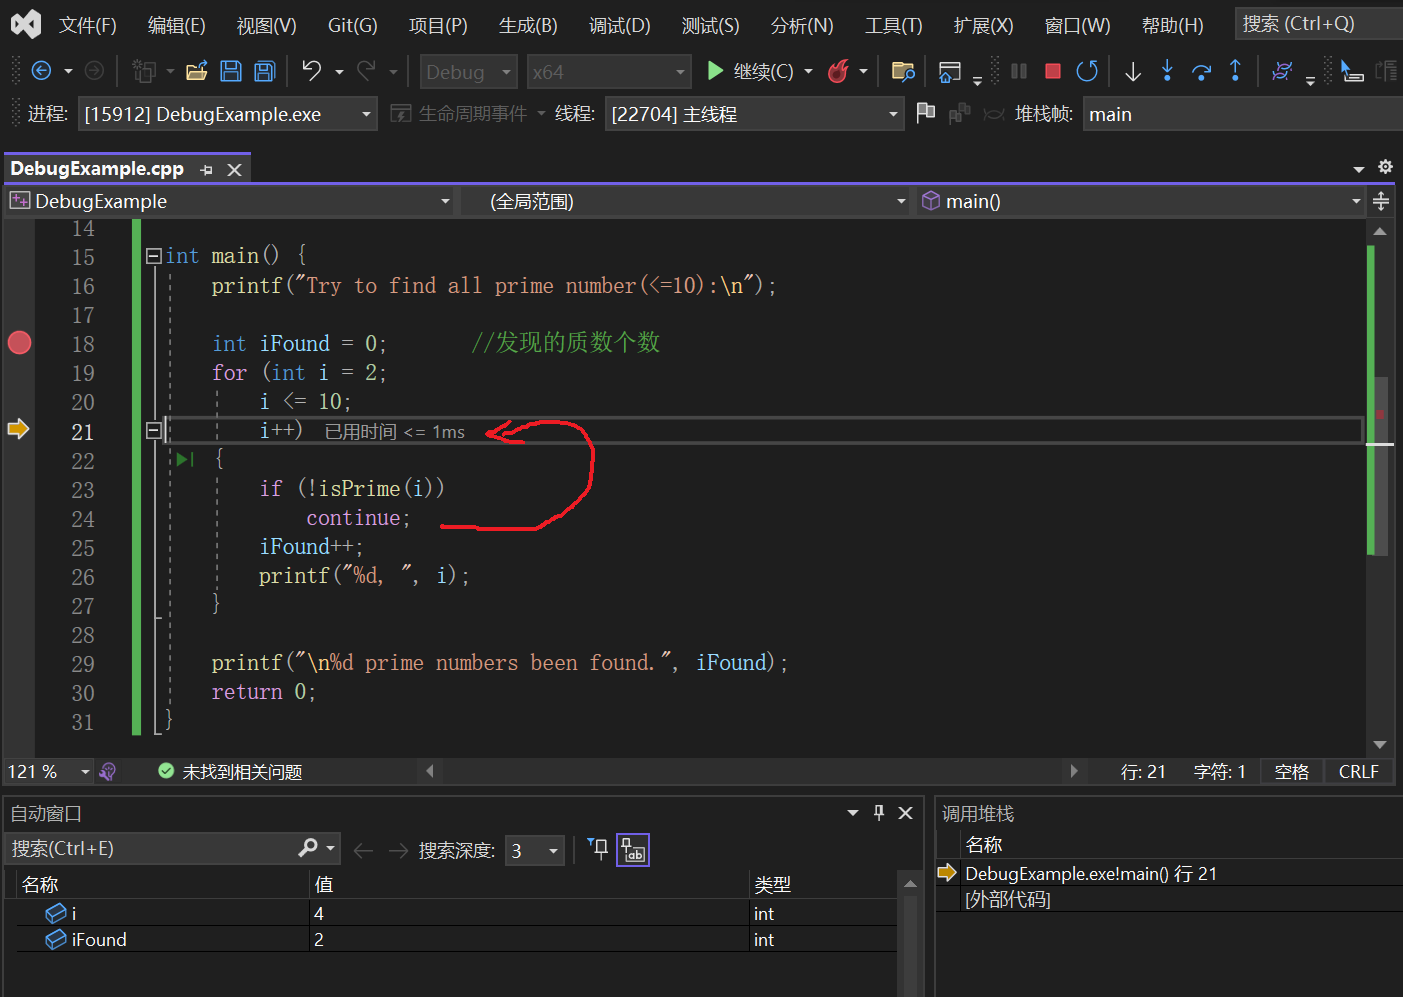Open the Debug menu (调试)
The height and width of the screenshot is (997, 1403).
[x=619, y=25]
